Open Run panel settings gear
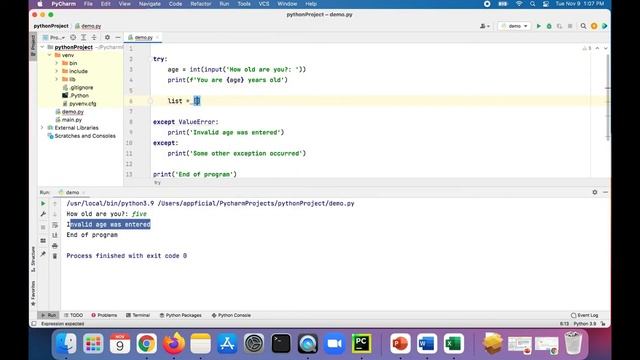Viewport: 640px width, 360px height. 595,192
